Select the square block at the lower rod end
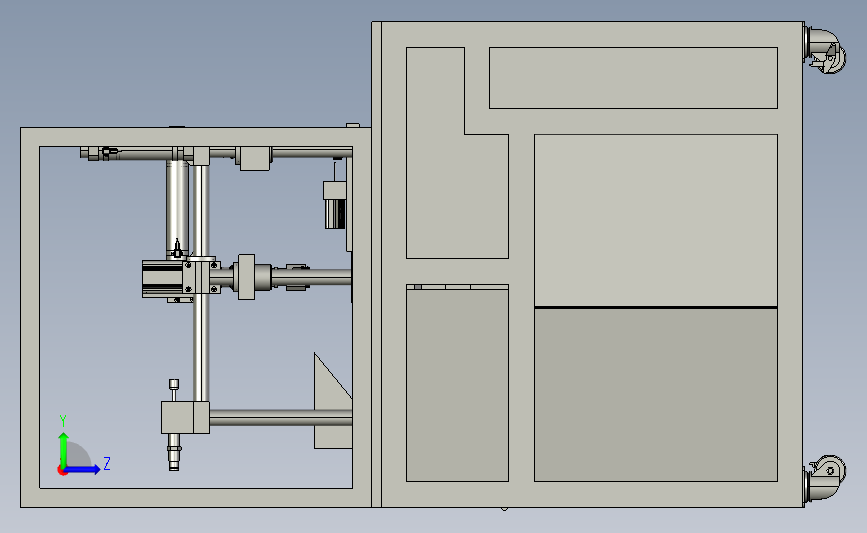This screenshot has height=533, width=867. [x=185, y=417]
